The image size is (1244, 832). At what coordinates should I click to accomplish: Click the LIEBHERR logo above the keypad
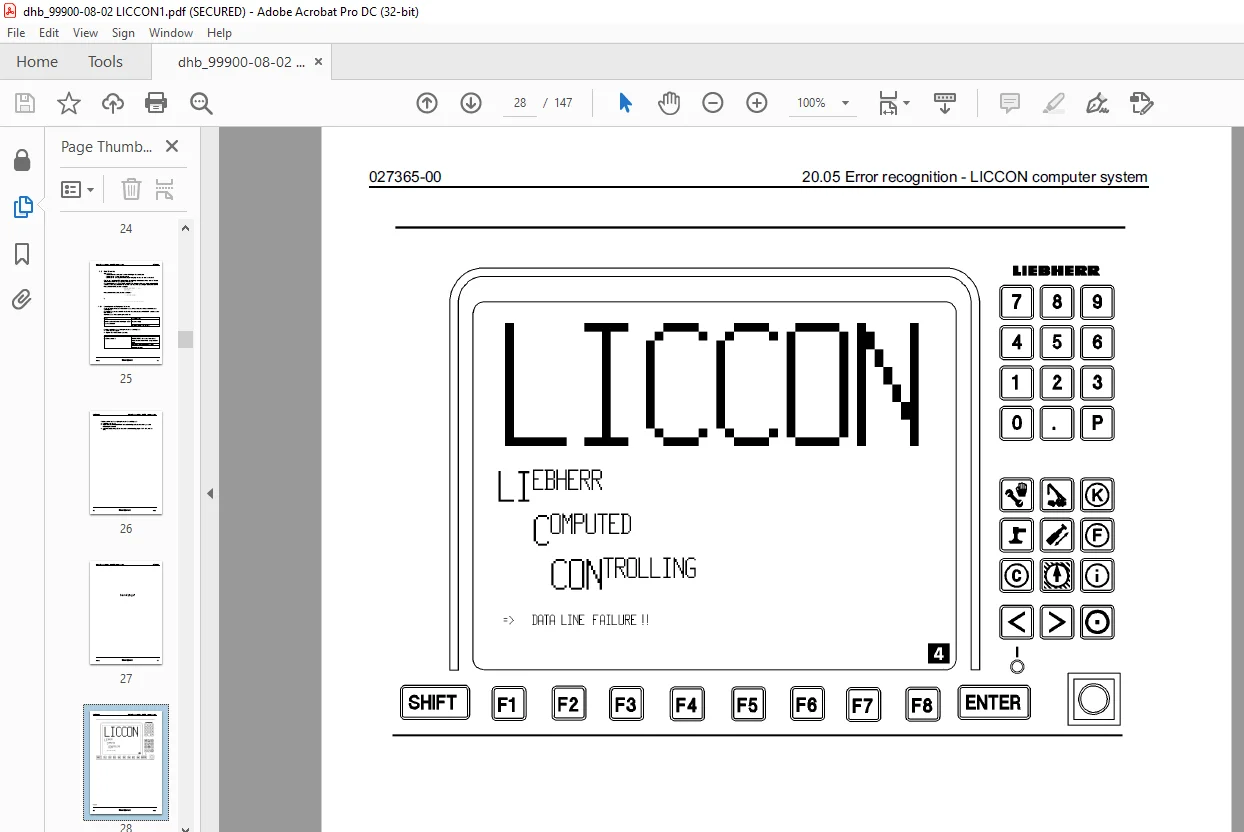point(1056,271)
